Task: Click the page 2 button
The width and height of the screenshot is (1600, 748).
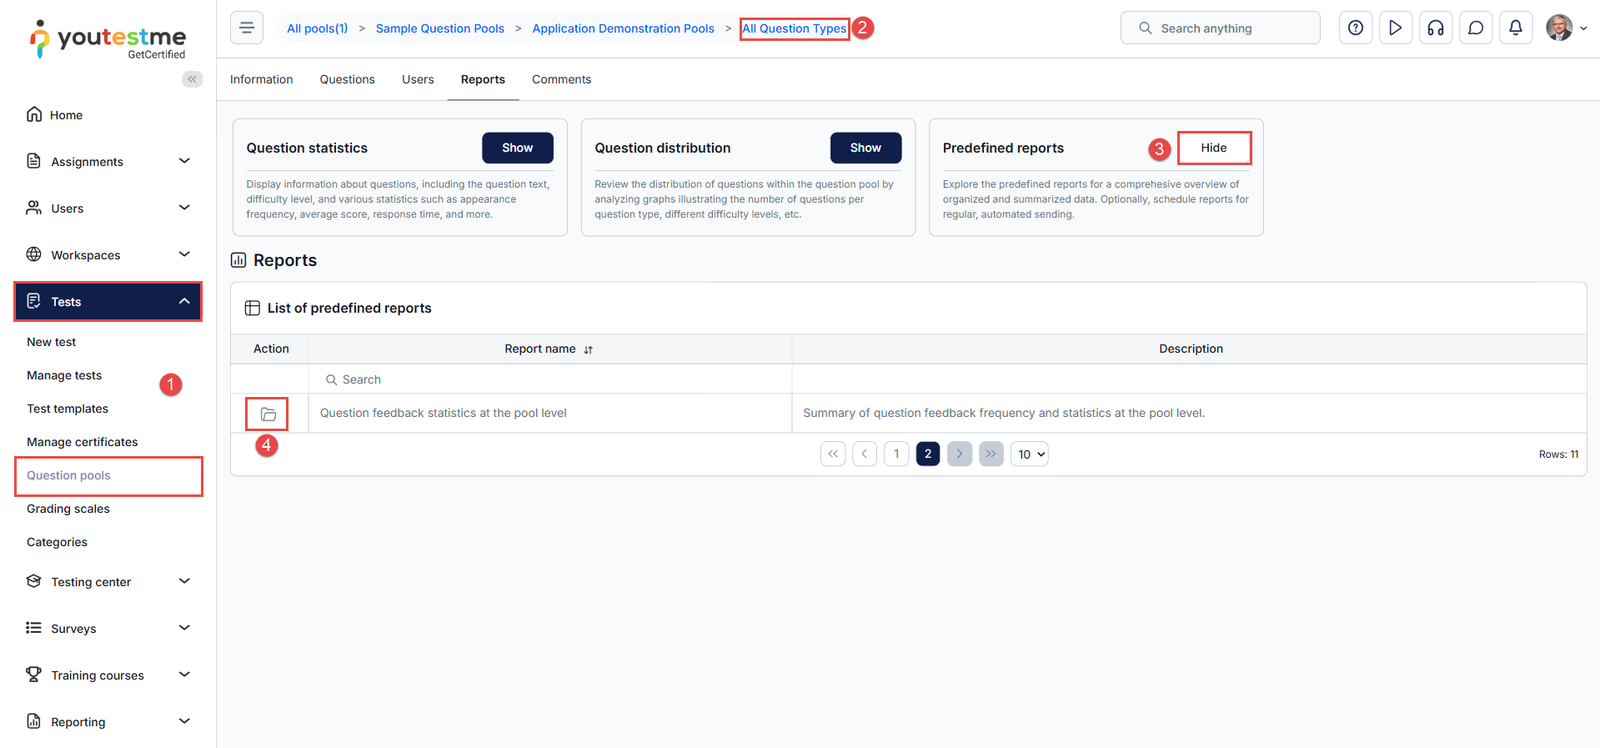Action: tap(928, 454)
